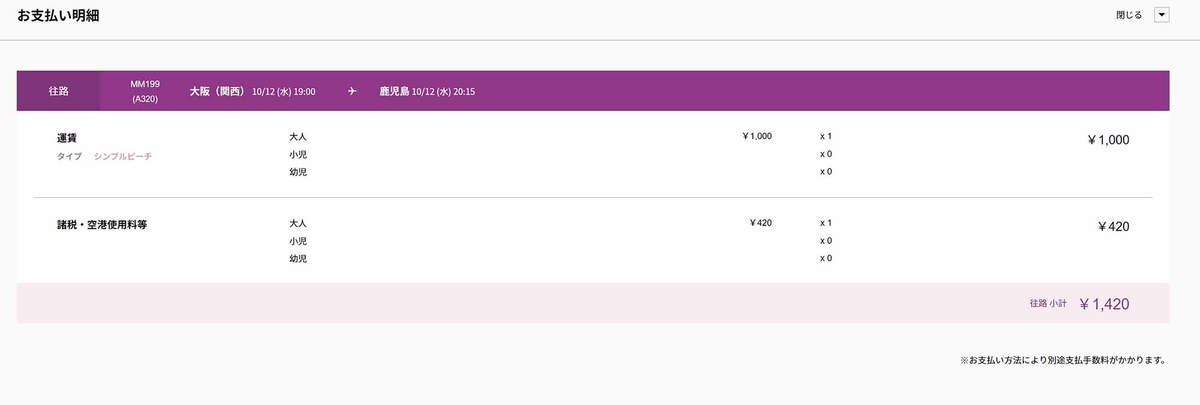Image resolution: width=1200 pixels, height=405 pixels.
Task: Click the 小児 row under 運賃
Action: coord(560,154)
